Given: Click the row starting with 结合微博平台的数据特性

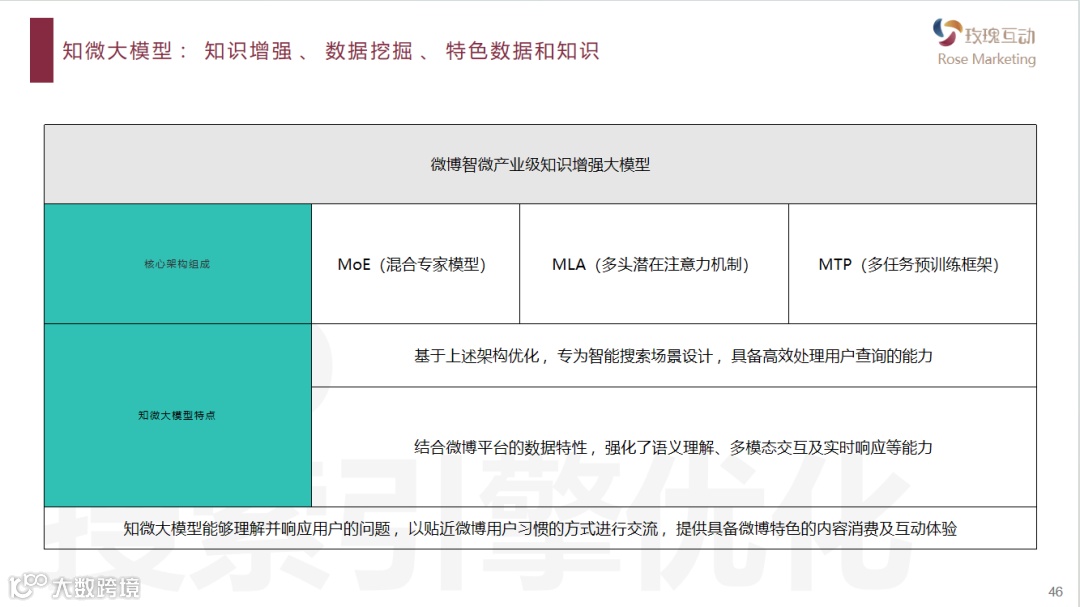Looking at the screenshot, I should (x=674, y=447).
